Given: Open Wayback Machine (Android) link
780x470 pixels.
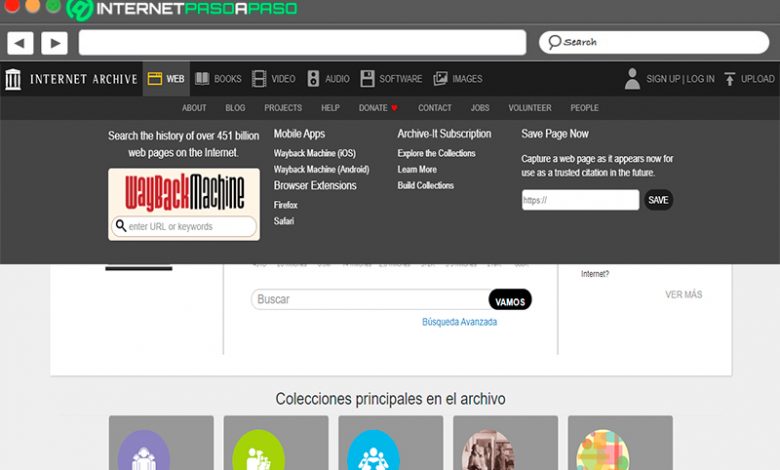Looking at the screenshot, I should (x=321, y=170).
